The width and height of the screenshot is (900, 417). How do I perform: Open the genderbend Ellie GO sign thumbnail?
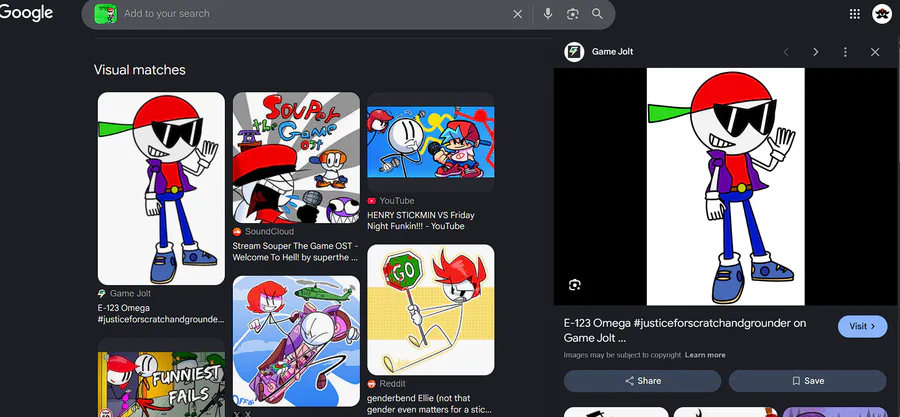(x=430, y=310)
